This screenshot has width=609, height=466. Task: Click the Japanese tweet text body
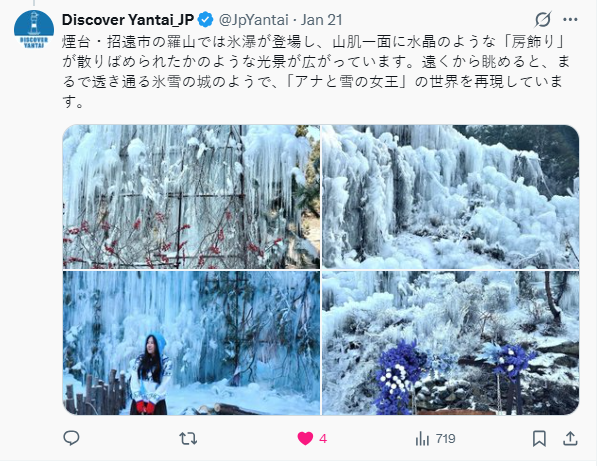click(315, 72)
